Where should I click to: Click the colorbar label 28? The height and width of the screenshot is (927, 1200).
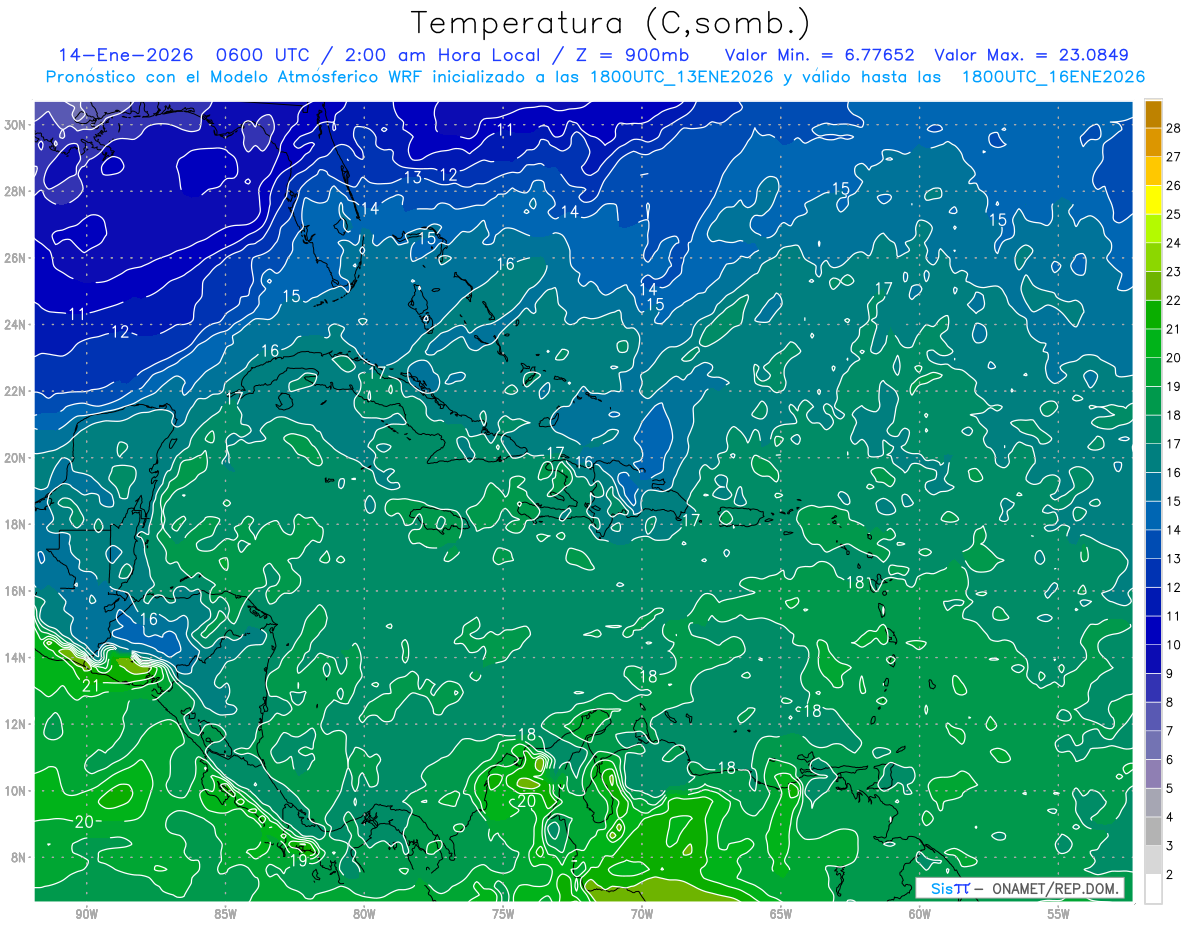pyautogui.click(x=1173, y=128)
